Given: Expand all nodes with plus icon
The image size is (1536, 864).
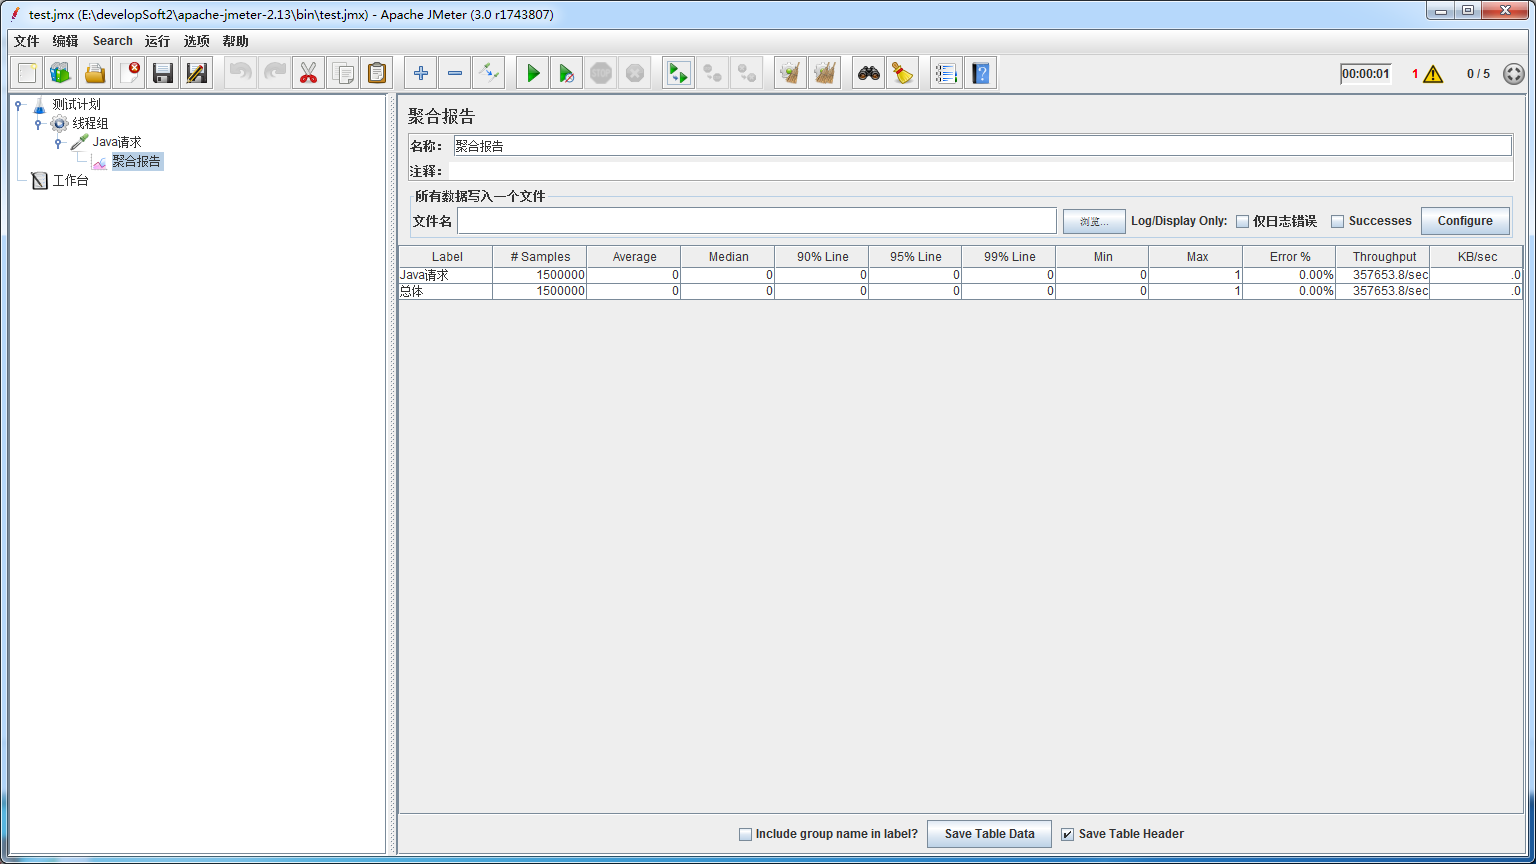Looking at the screenshot, I should point(421,73).
